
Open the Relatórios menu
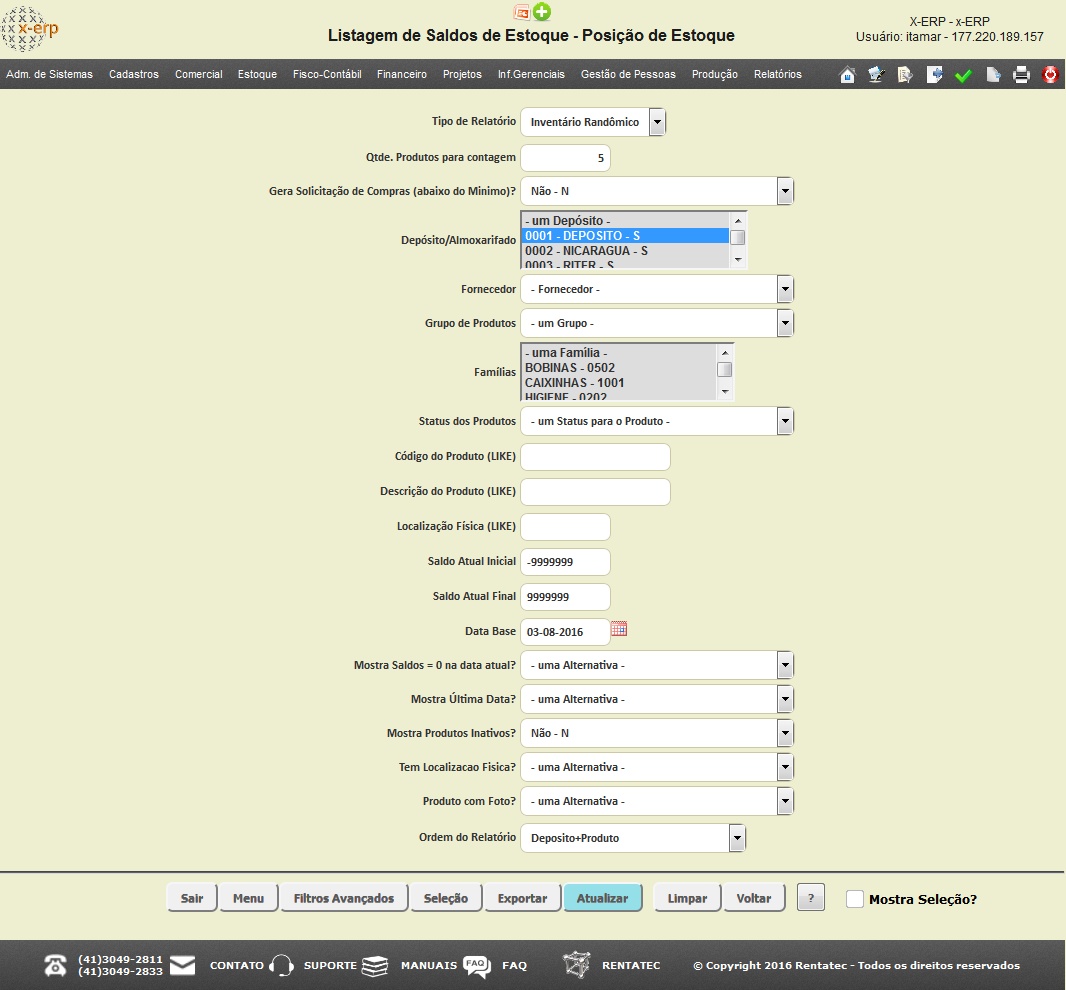point(778,74)
